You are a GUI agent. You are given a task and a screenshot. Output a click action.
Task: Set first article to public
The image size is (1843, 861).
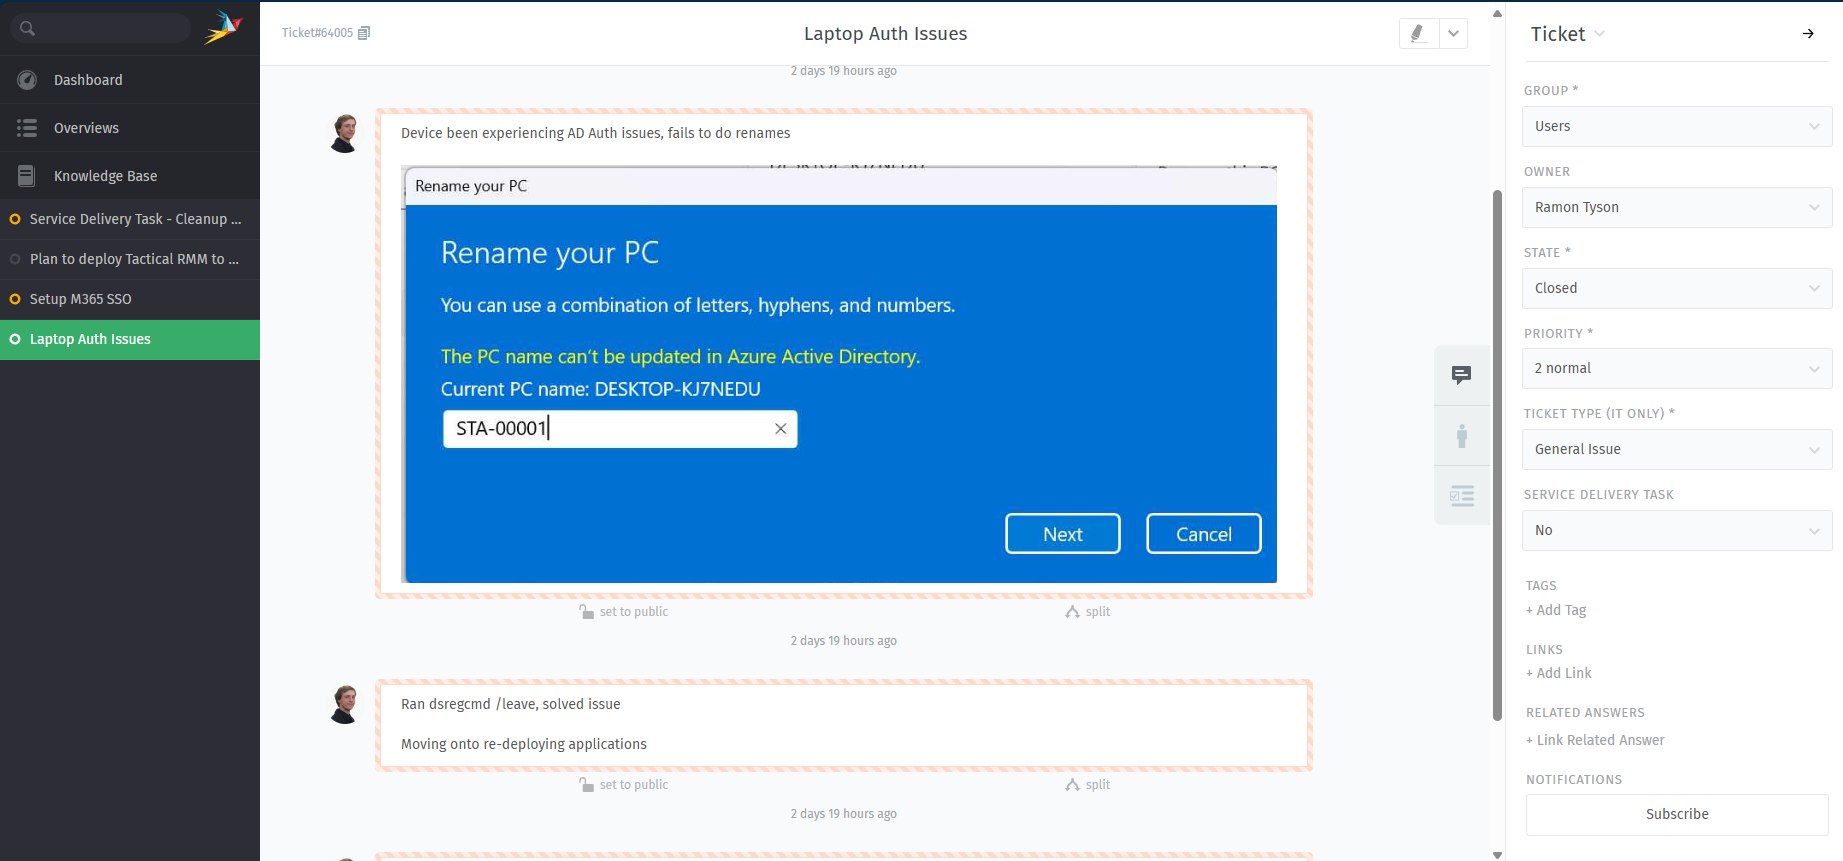click(624, 612)
